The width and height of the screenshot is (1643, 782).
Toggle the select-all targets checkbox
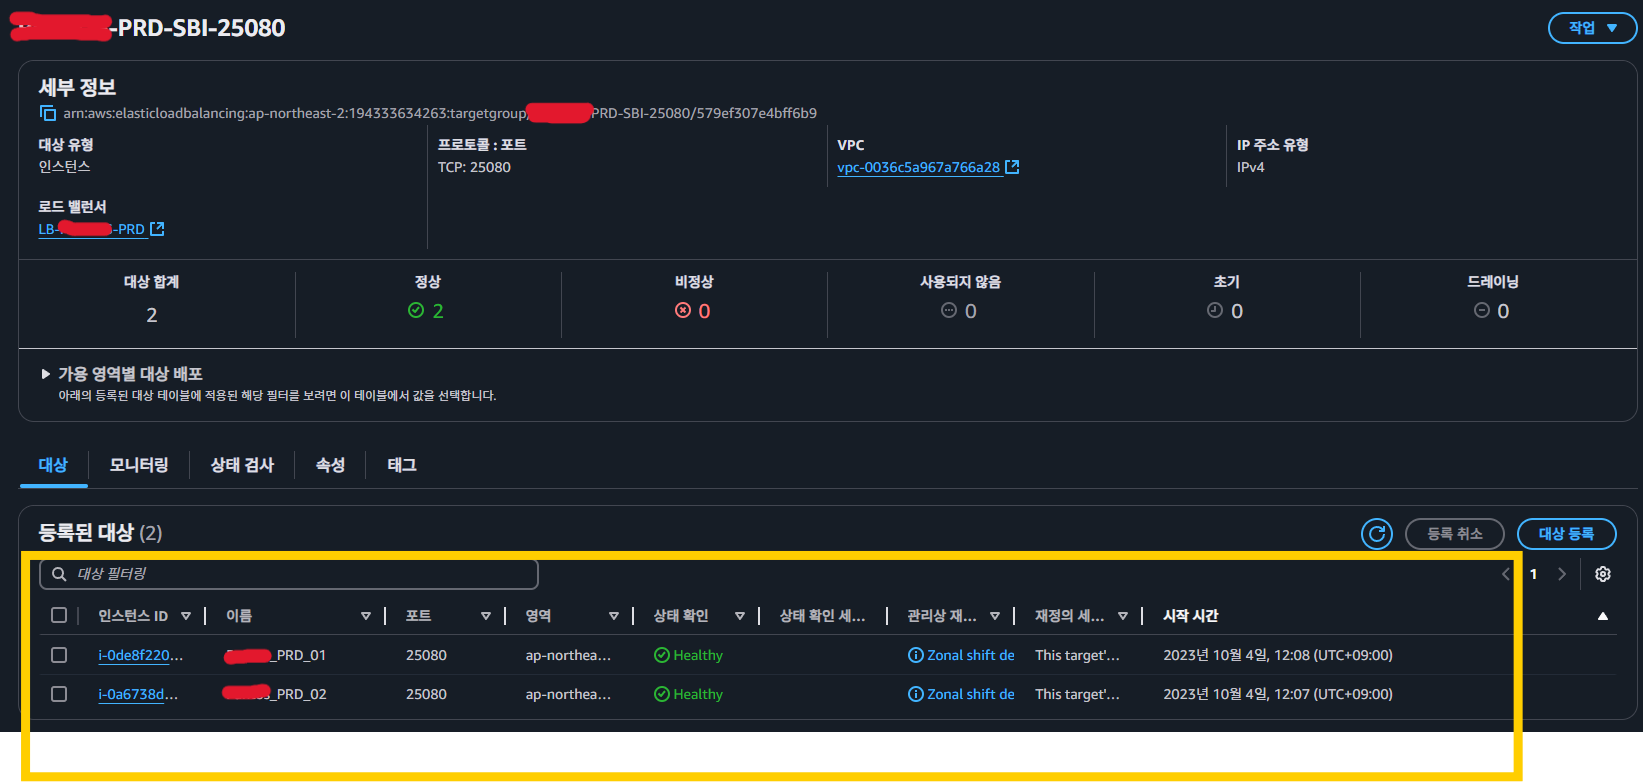coord(59,615)
